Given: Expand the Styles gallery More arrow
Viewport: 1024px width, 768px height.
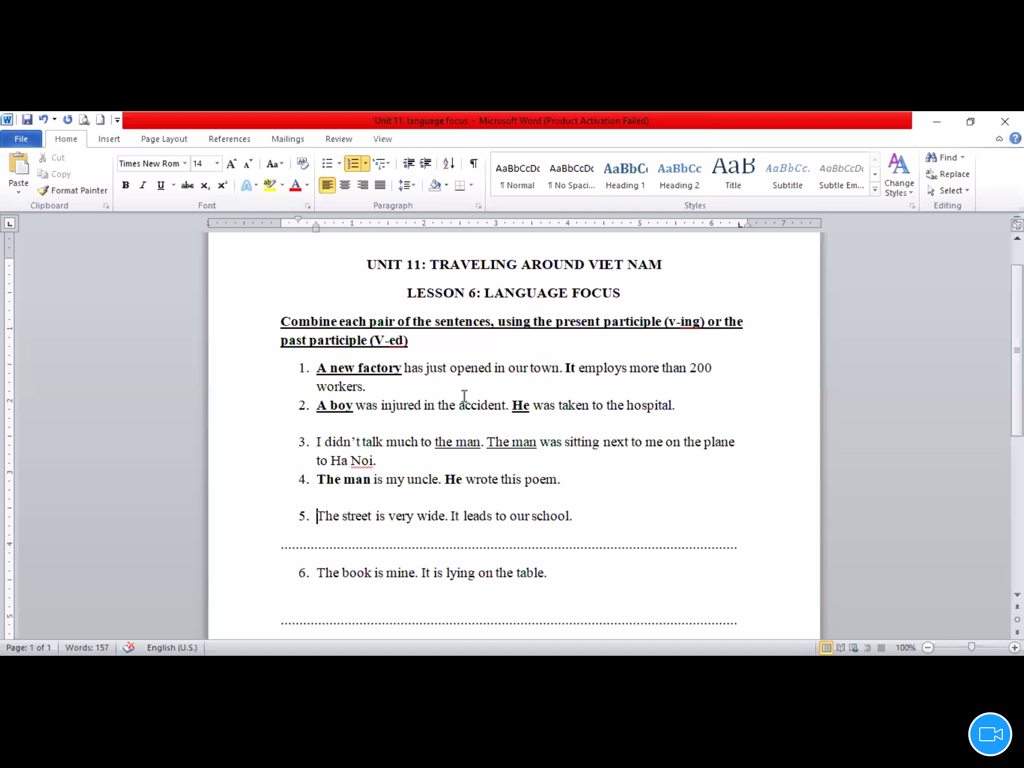Looking at the screenshot, I should (875, 190).
